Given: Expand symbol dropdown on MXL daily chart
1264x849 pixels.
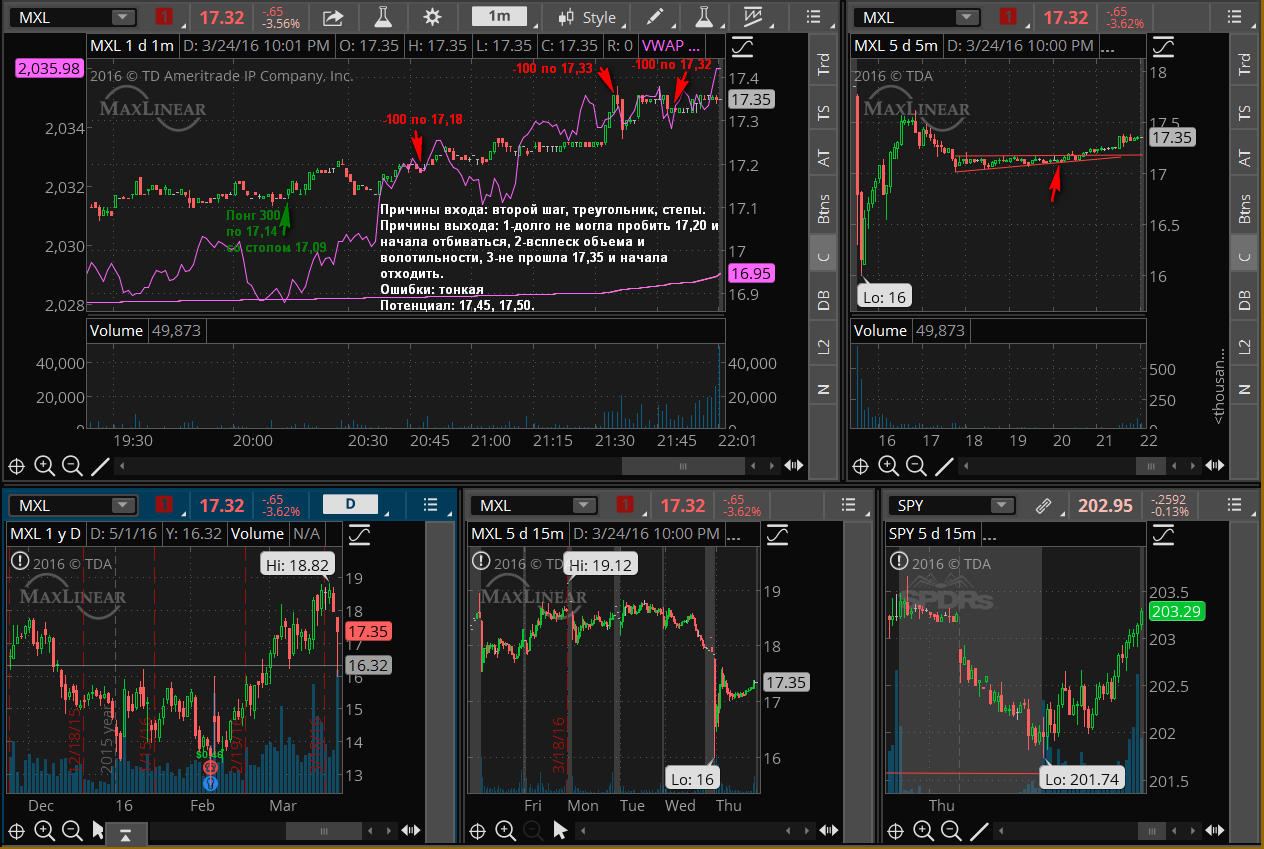Looking at the screenshot, I should tap(123, 505).
